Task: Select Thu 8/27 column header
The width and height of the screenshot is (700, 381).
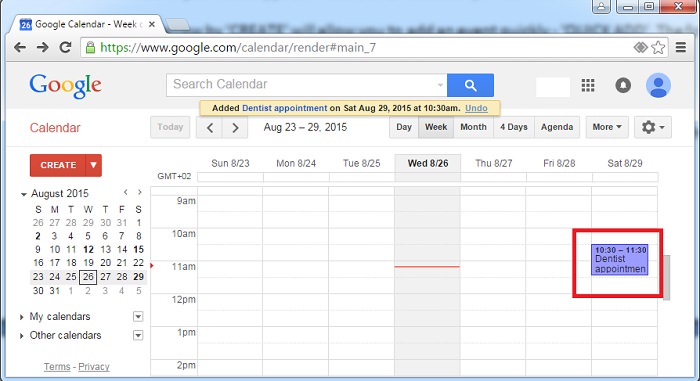Action: point(493,163)
